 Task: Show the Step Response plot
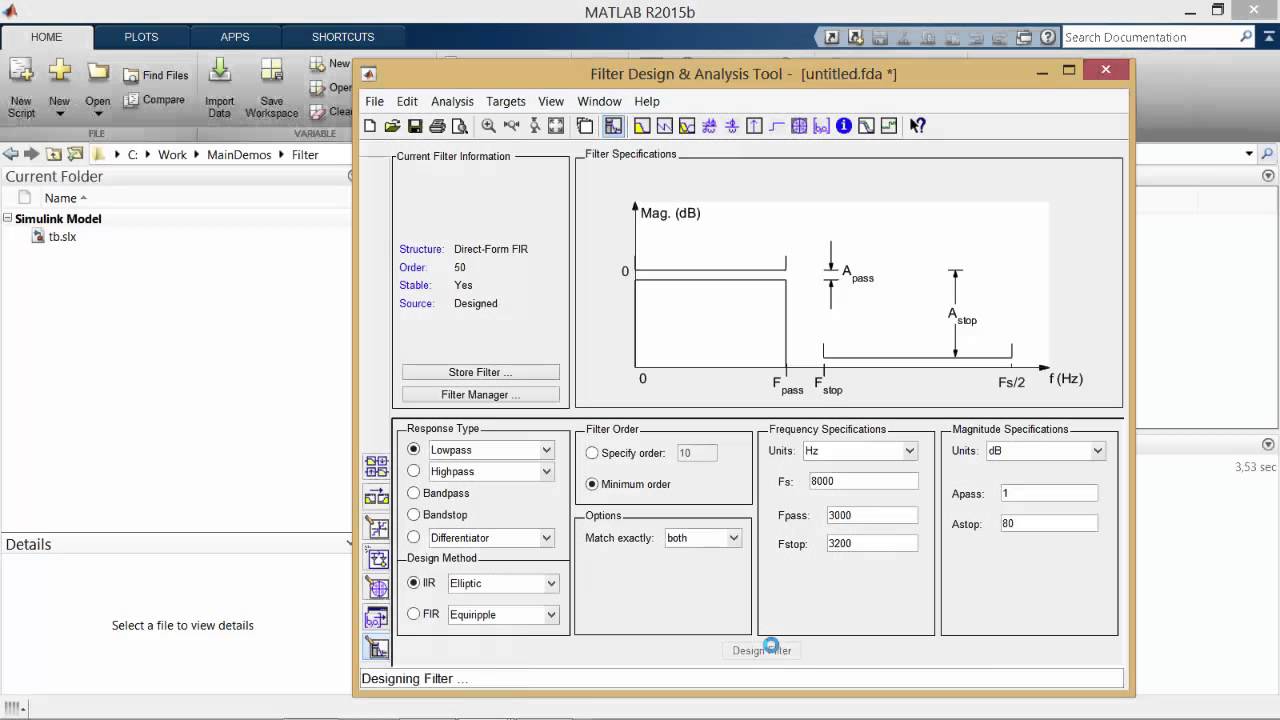pos(776,126)
